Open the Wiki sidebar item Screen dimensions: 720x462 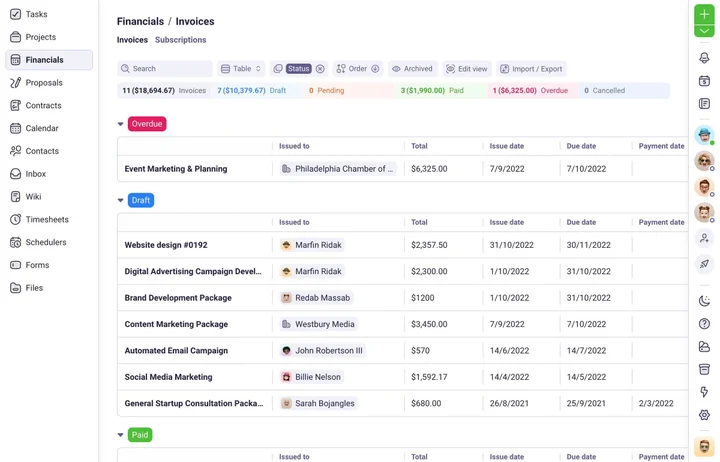point(33,197)
